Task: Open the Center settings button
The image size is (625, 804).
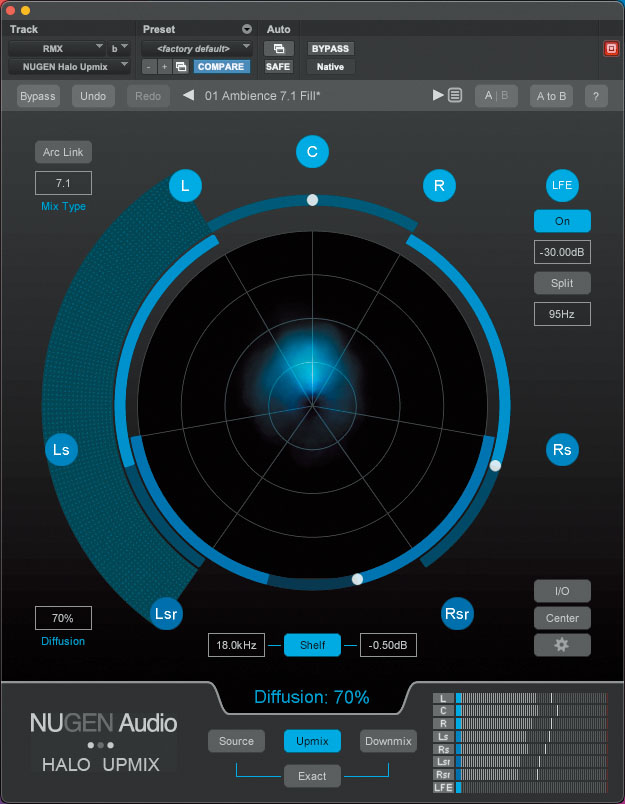Action: pyautogui.click(x=562, y=618)
